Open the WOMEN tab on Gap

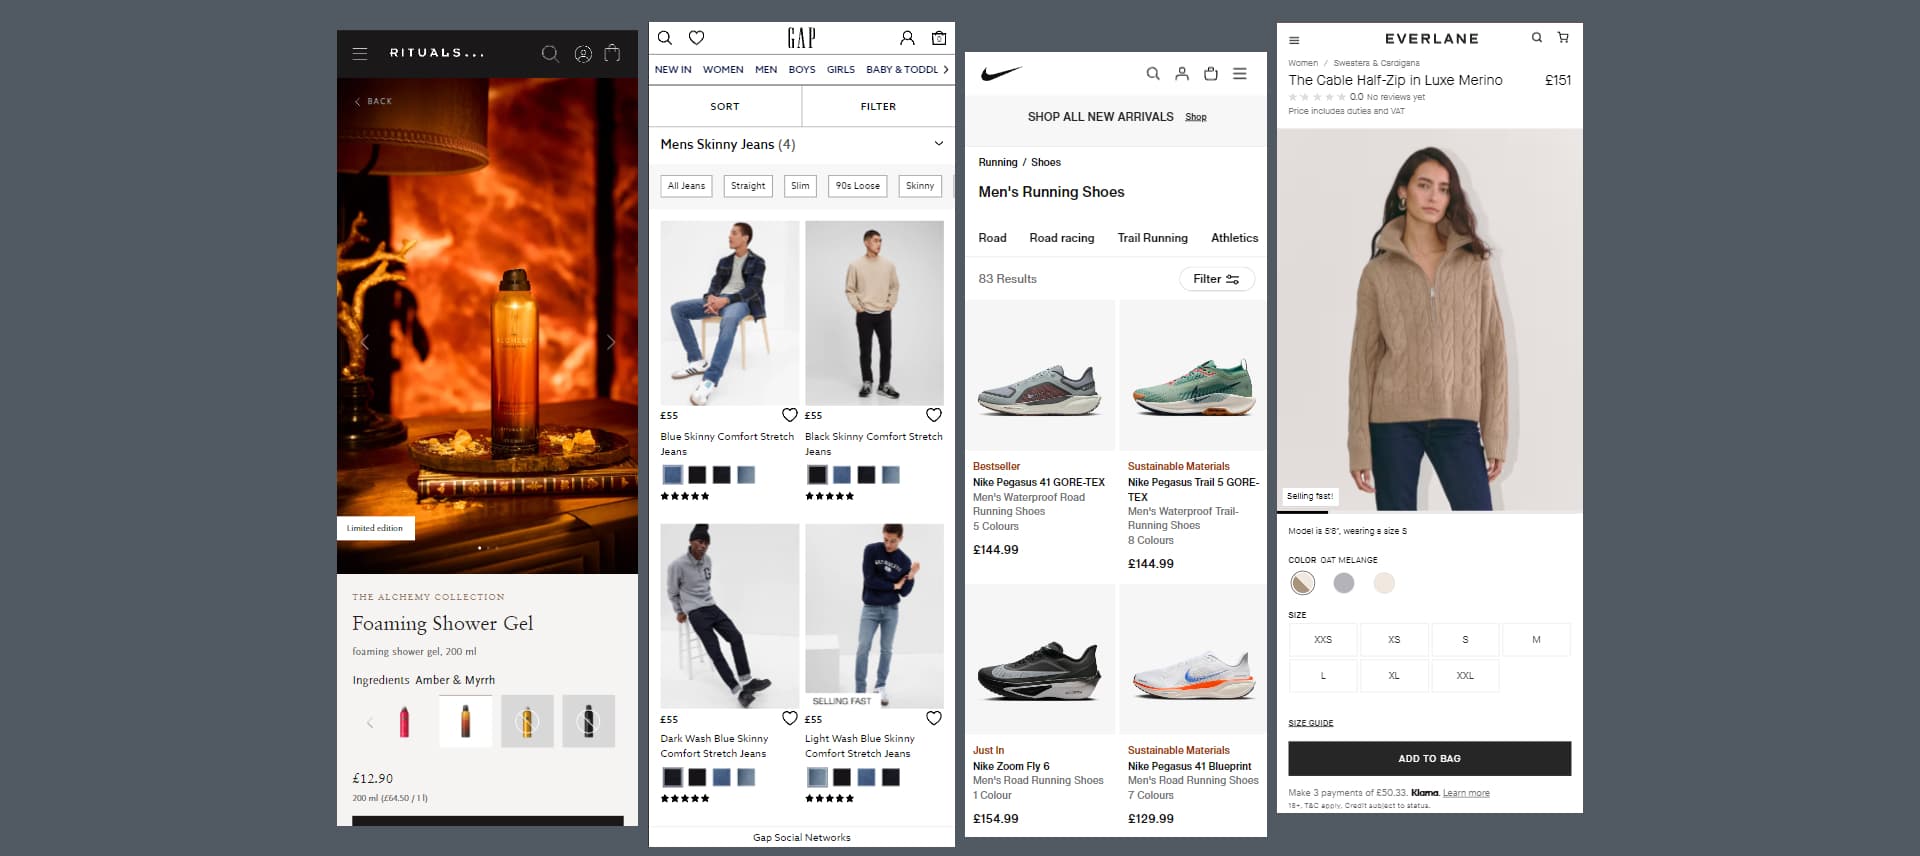(x=722, y=70)
